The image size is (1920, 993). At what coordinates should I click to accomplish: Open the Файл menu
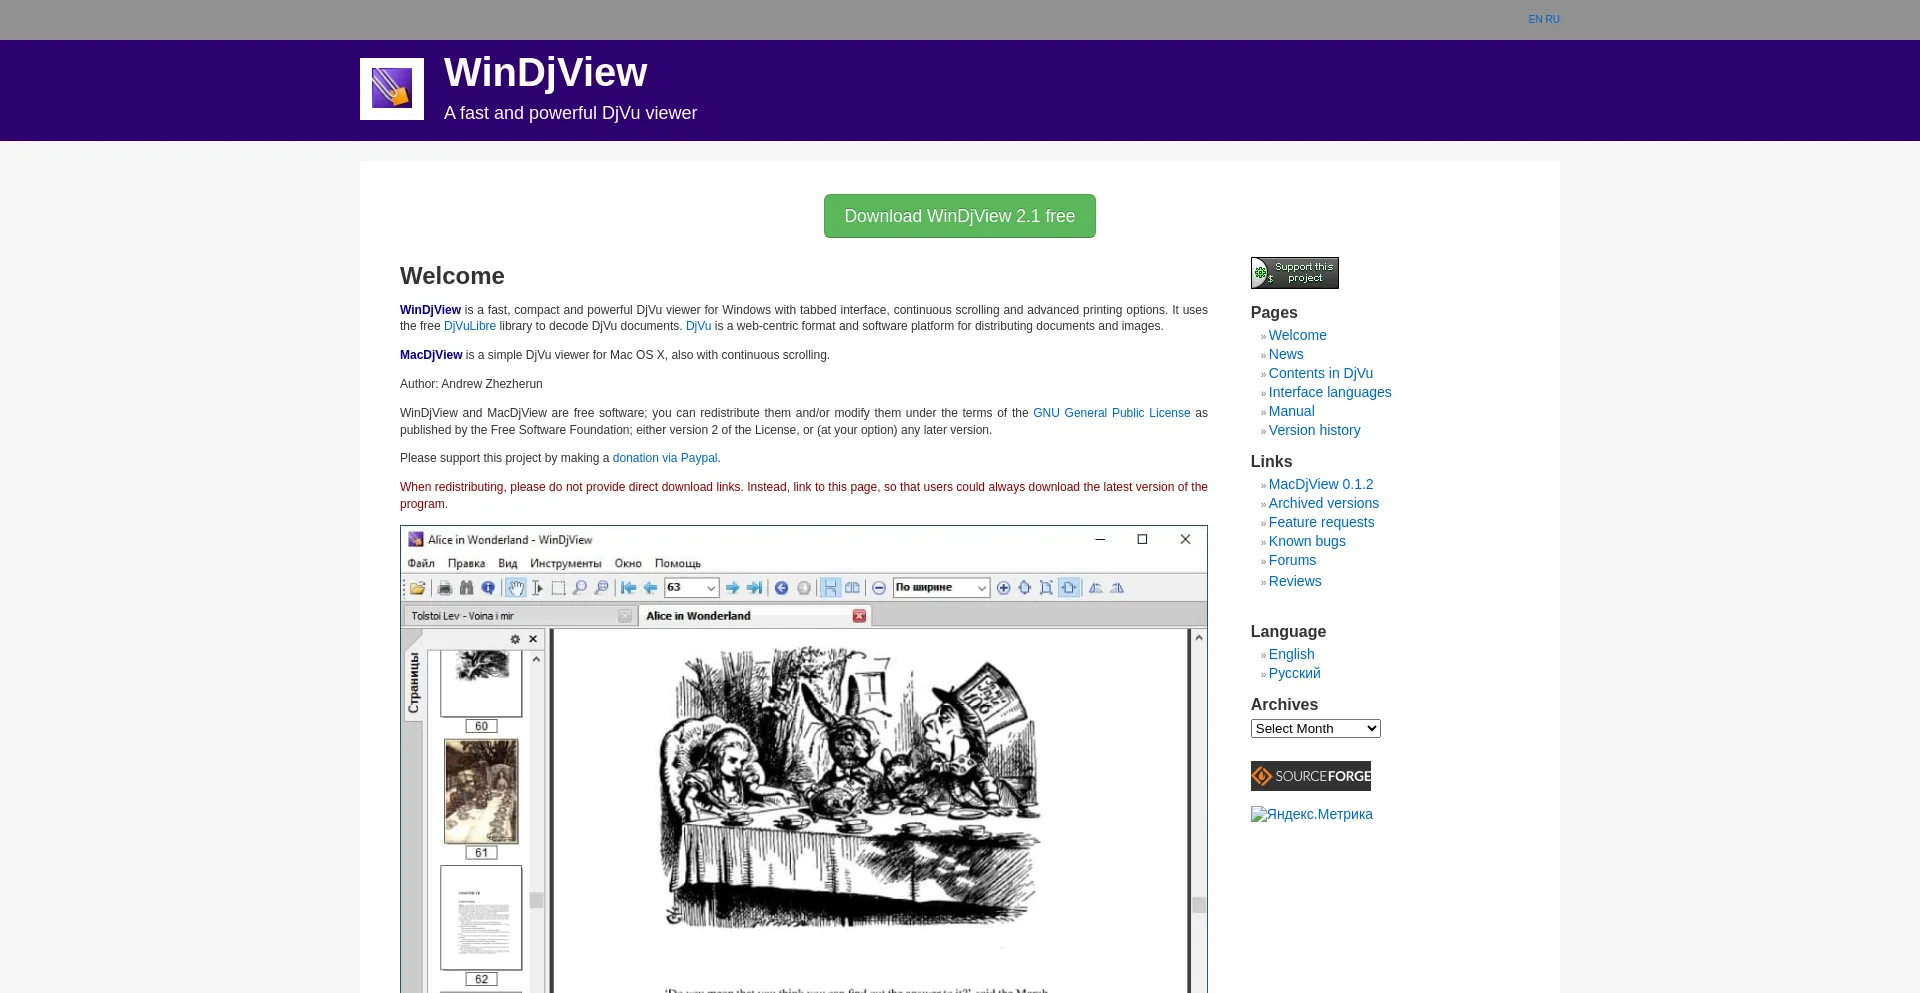point(421,563)
